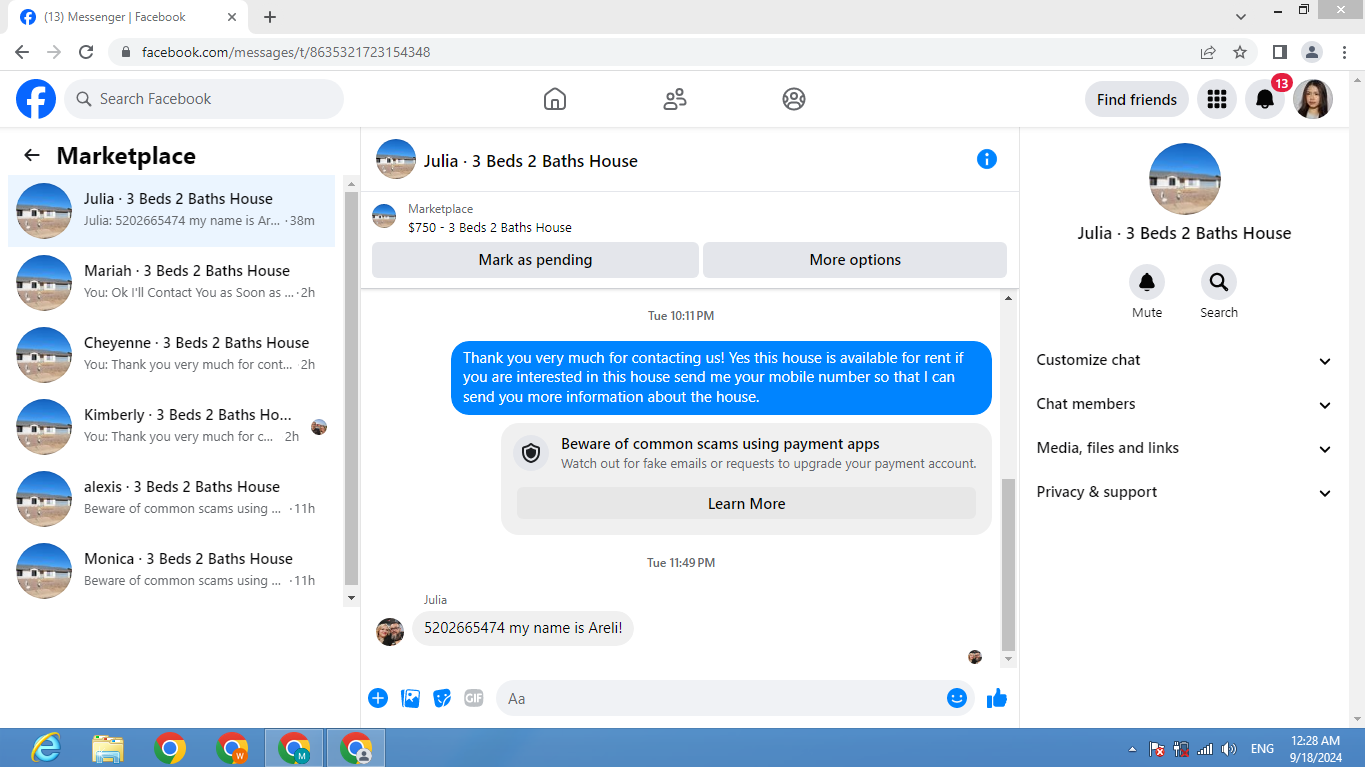
Task: Click the Mark as pending button
Action: 535,260
